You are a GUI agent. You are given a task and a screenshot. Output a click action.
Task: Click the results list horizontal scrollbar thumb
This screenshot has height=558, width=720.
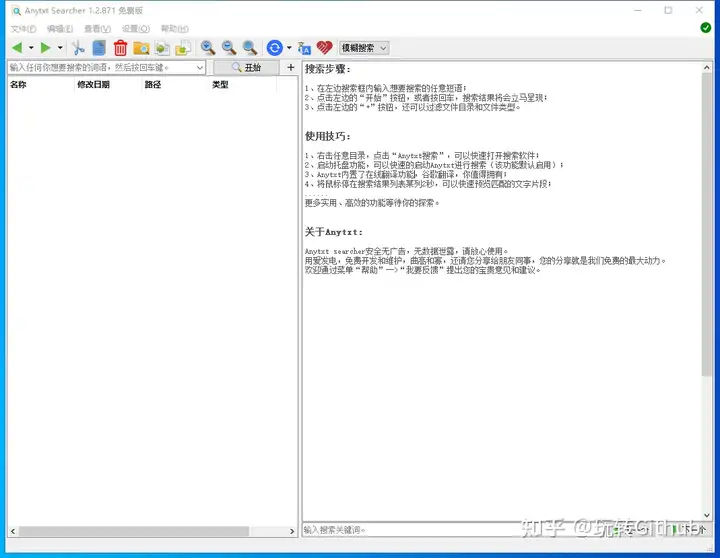pyautogui.click(x=134, y=531)
